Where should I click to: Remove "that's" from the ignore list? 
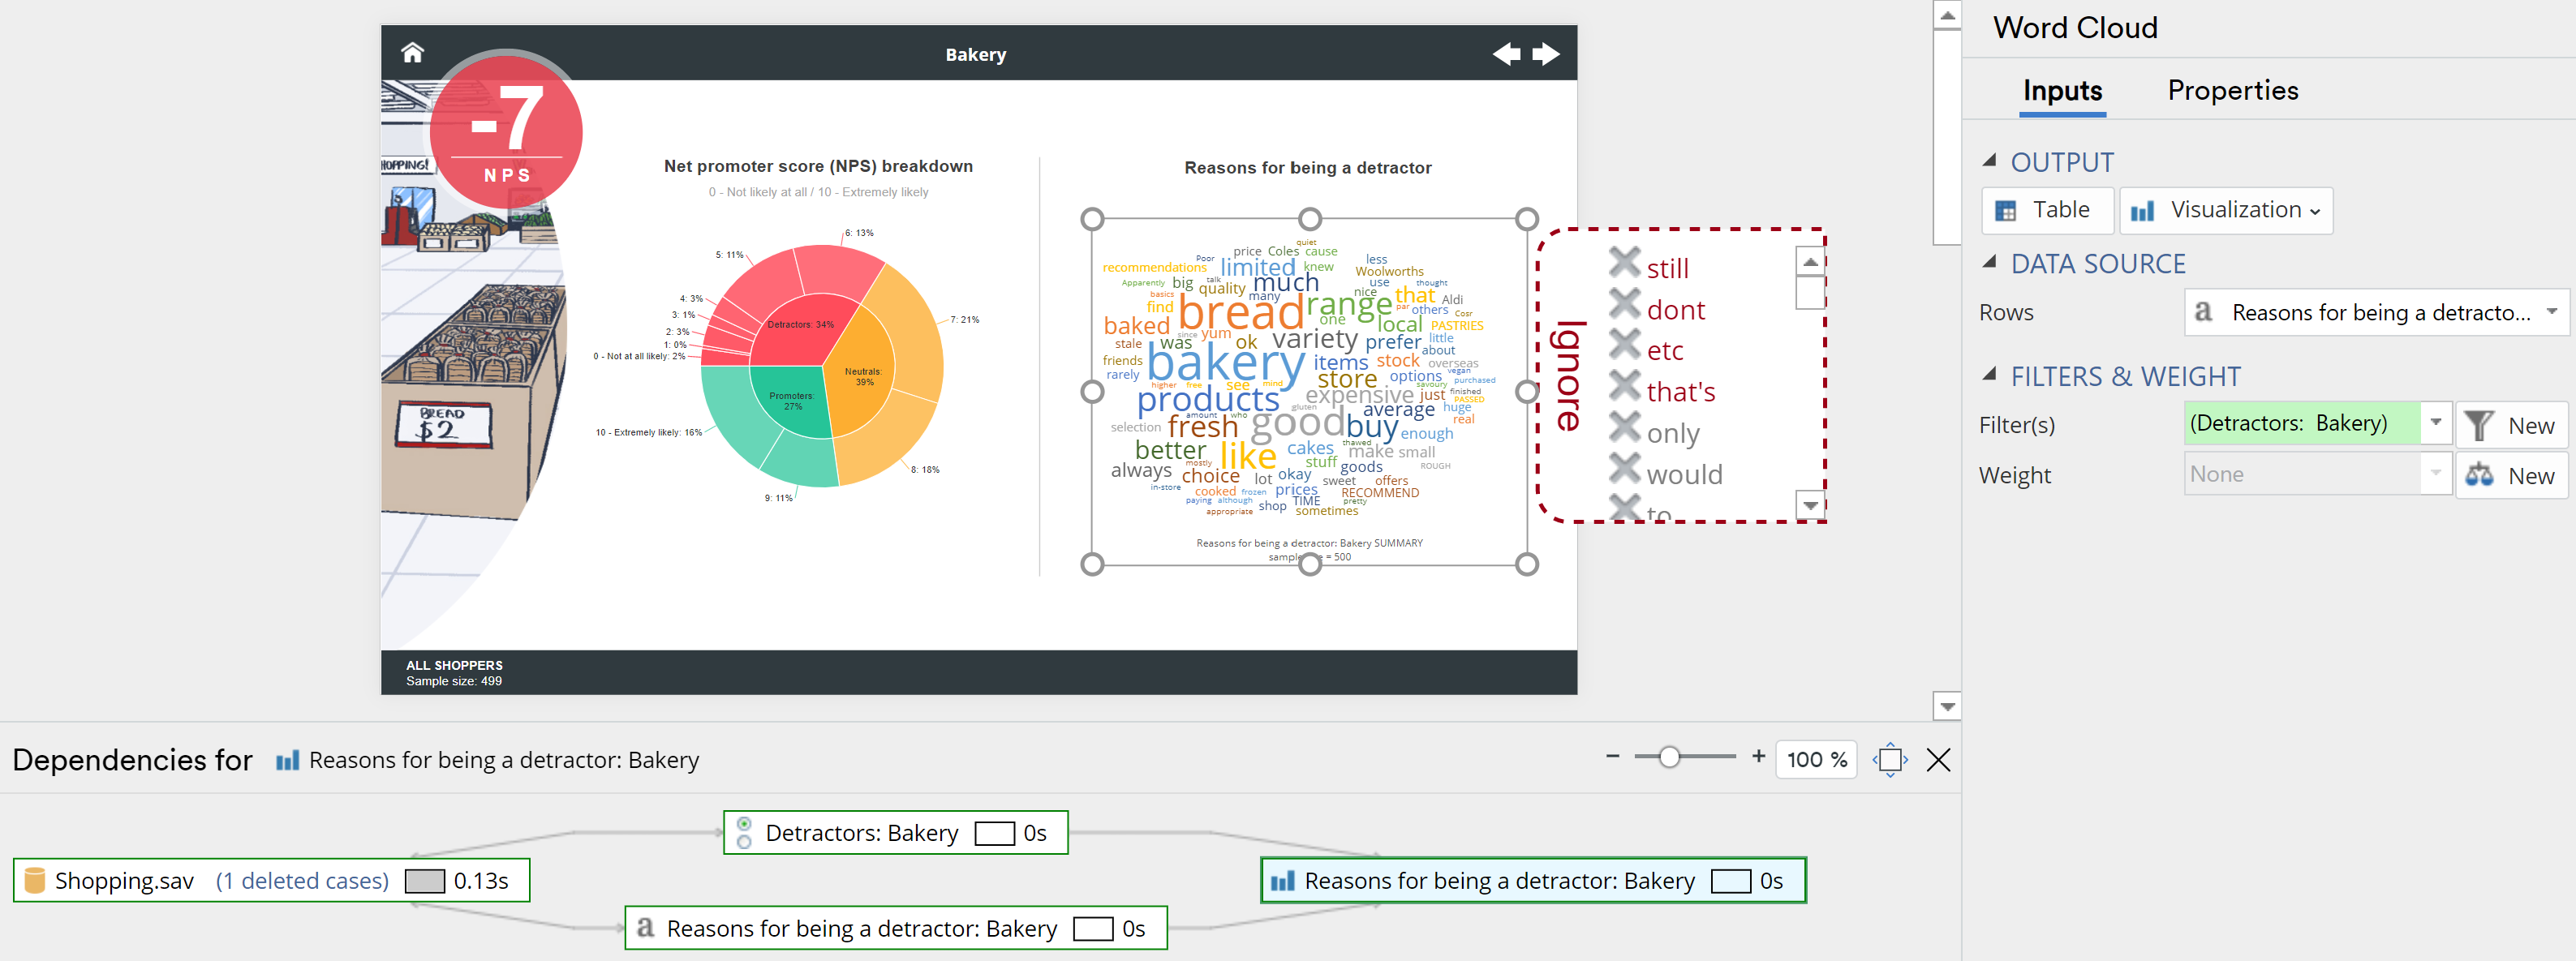1624,385
